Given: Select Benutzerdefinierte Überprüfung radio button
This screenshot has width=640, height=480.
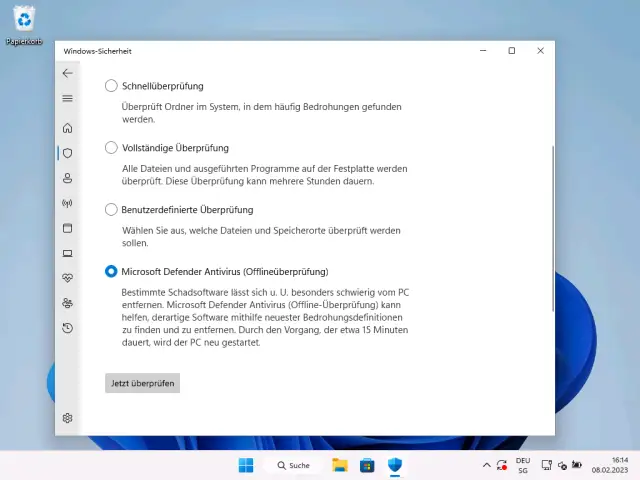Looking at the screenshot, I should coord(111,209).
